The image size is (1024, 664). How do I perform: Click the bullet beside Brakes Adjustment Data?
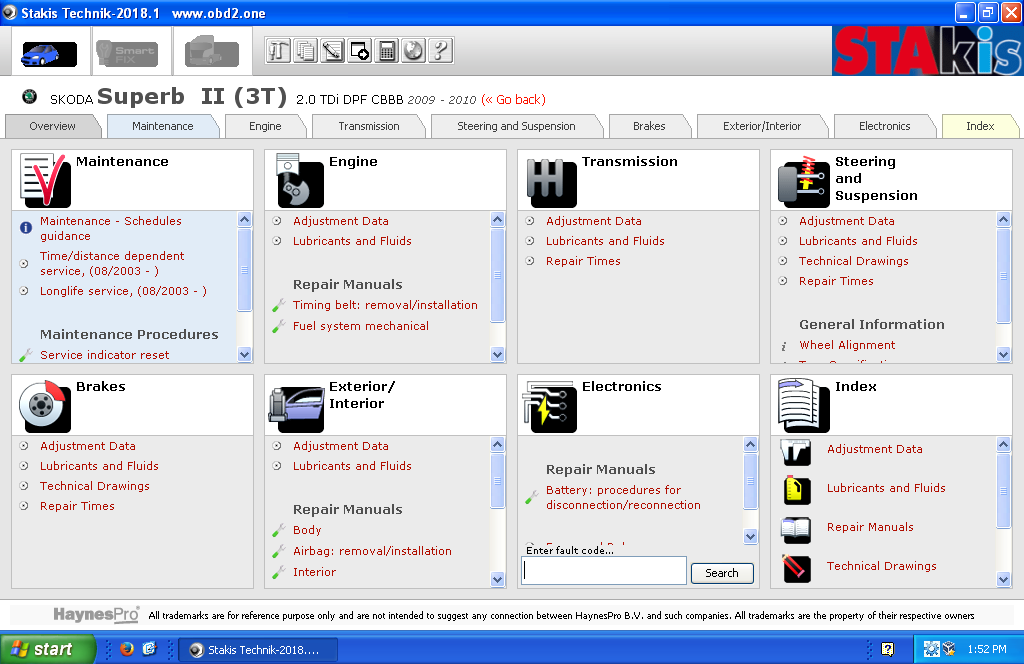coord(24,446)
